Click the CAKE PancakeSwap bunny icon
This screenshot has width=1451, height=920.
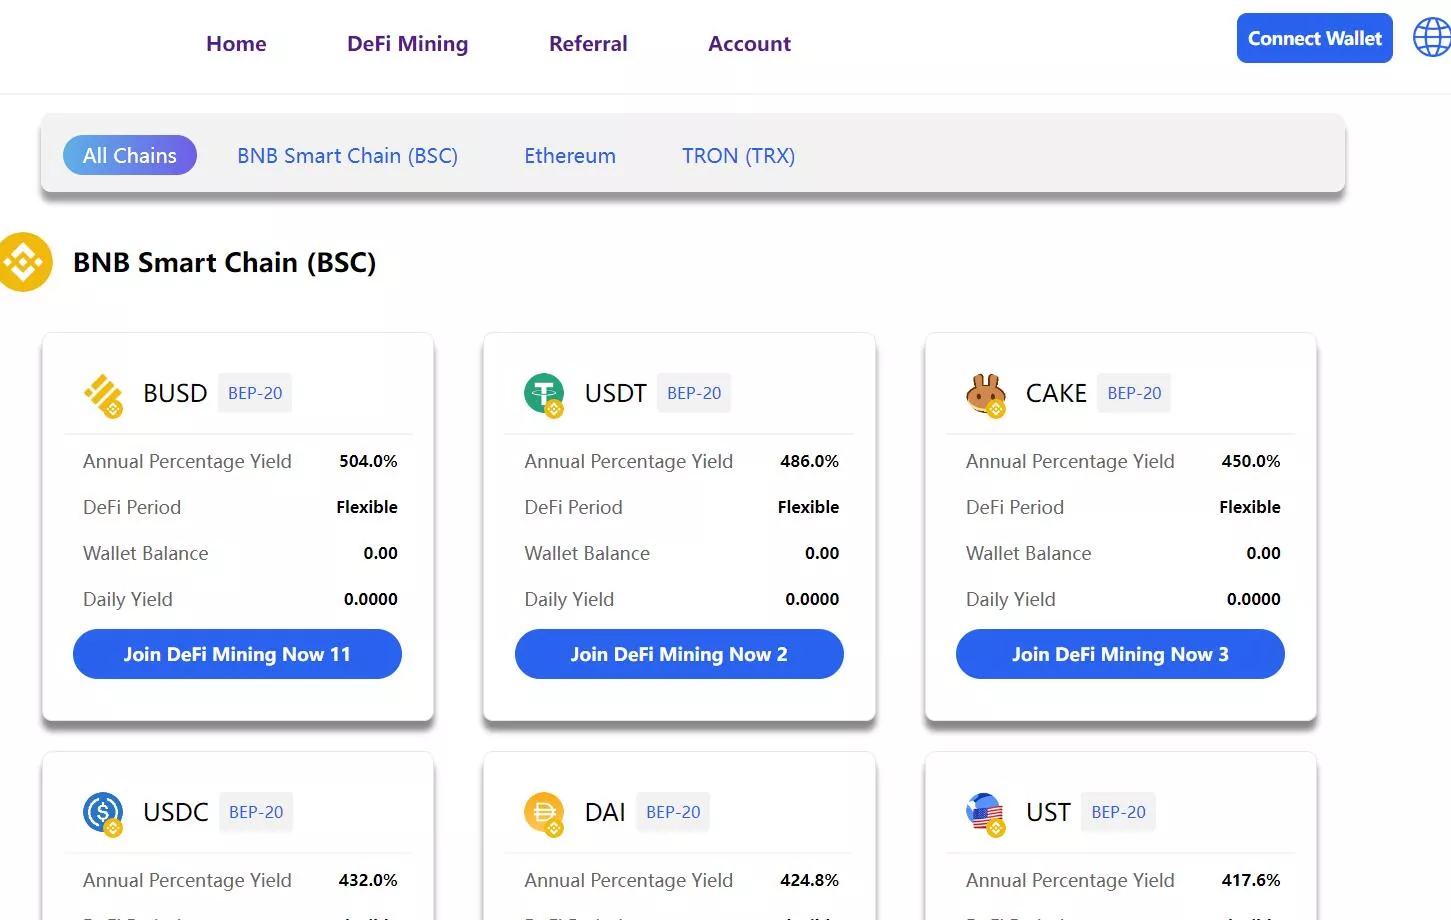click(985, 394)
